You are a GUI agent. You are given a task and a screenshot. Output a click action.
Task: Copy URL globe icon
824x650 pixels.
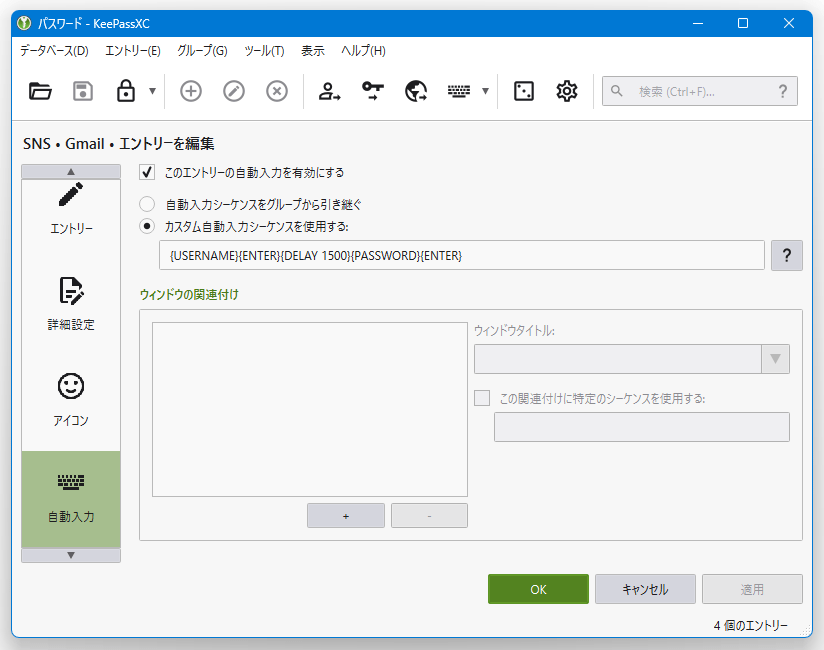click(x=416, y=91)
